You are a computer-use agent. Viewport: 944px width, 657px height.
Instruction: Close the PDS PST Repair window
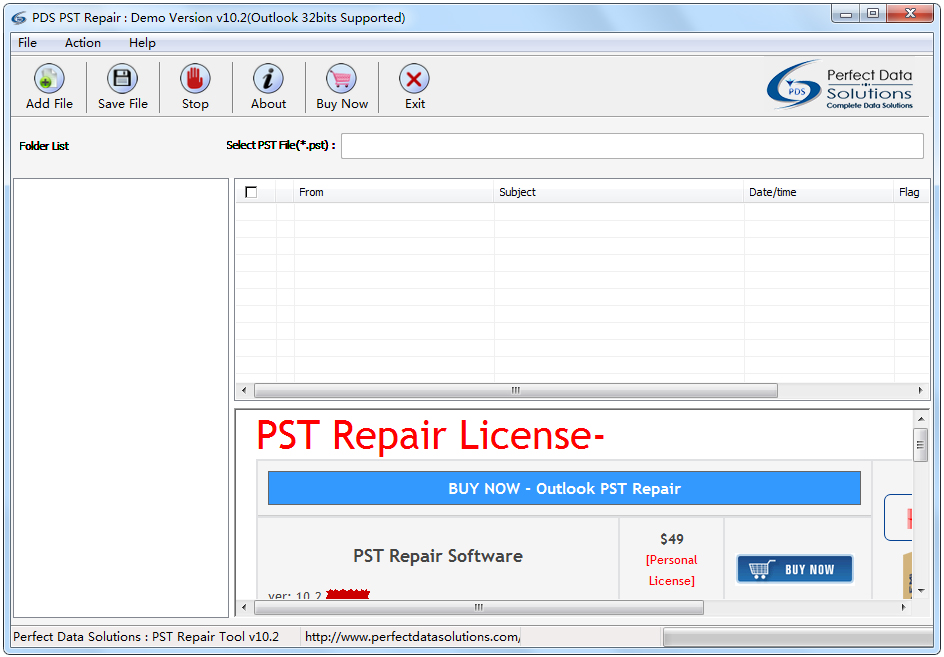tap(910, 14)
